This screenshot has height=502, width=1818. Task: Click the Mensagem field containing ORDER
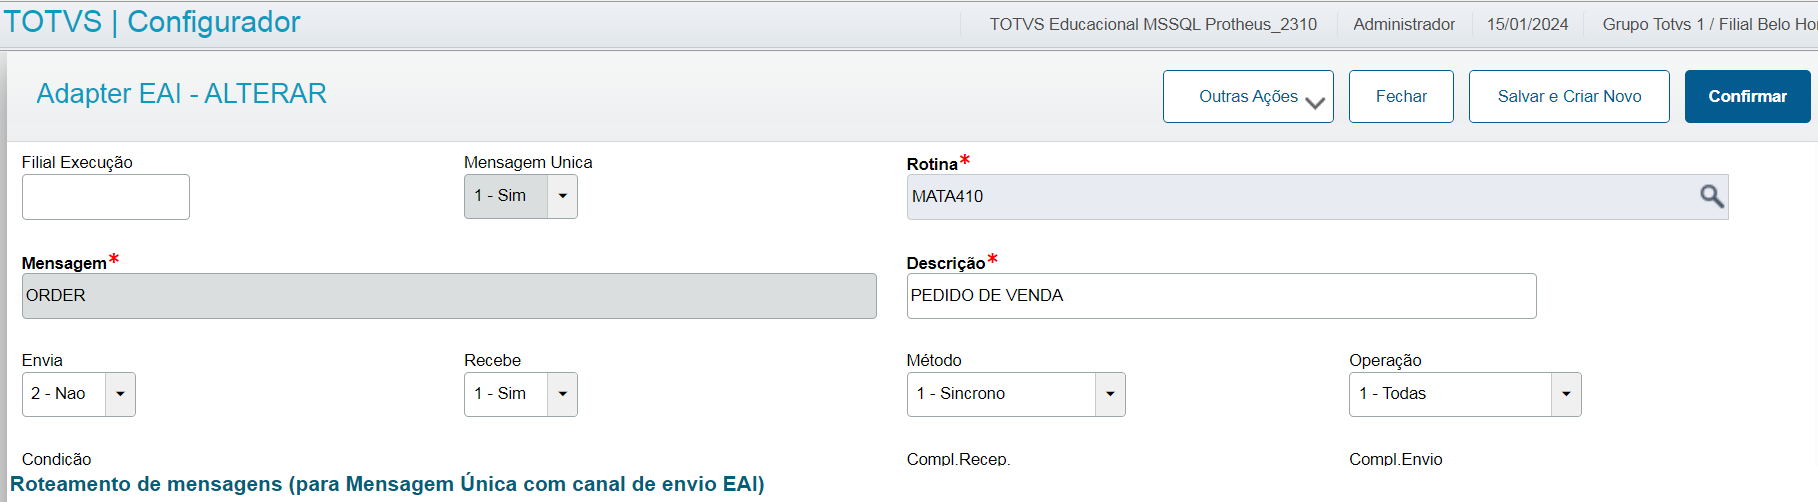(x=449, y=296)
